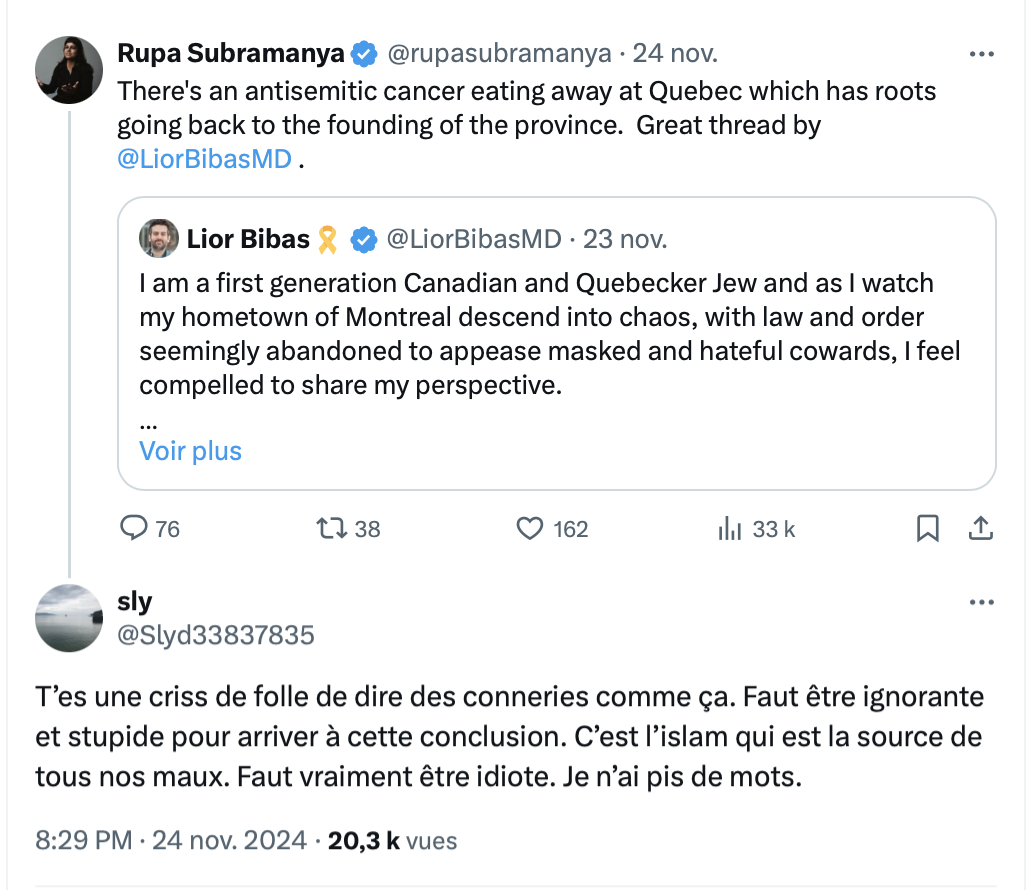Click the share icon on Rupa's post

pos(981,527)
